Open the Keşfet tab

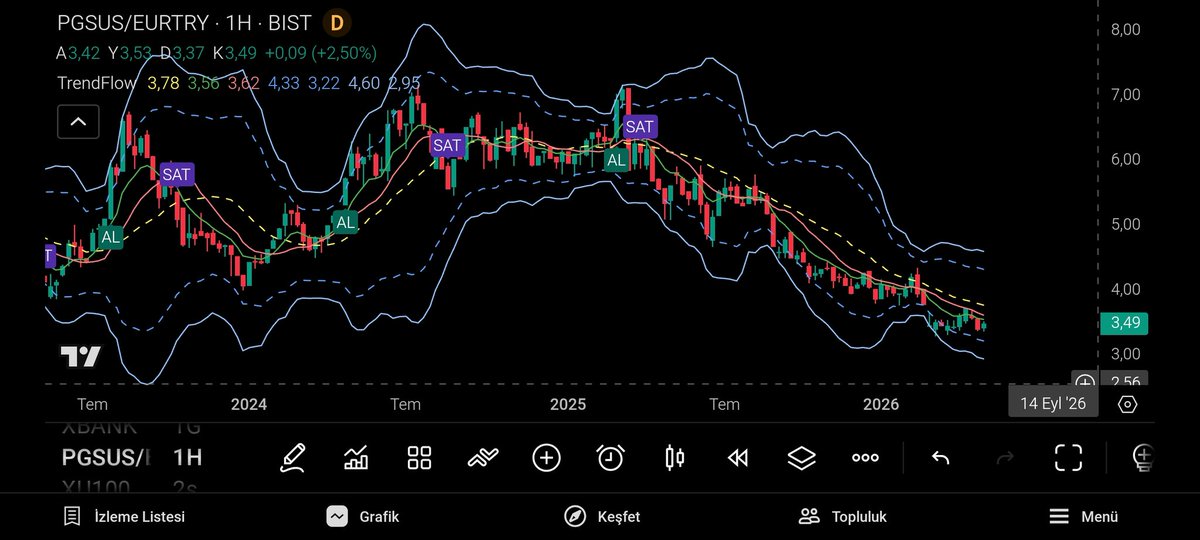pos(602,517)
